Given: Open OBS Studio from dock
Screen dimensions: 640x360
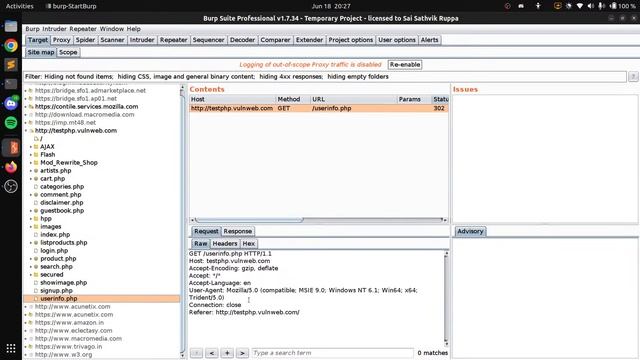Looking at the screenshot, I should pyautogui.click(x=11, y=187).
